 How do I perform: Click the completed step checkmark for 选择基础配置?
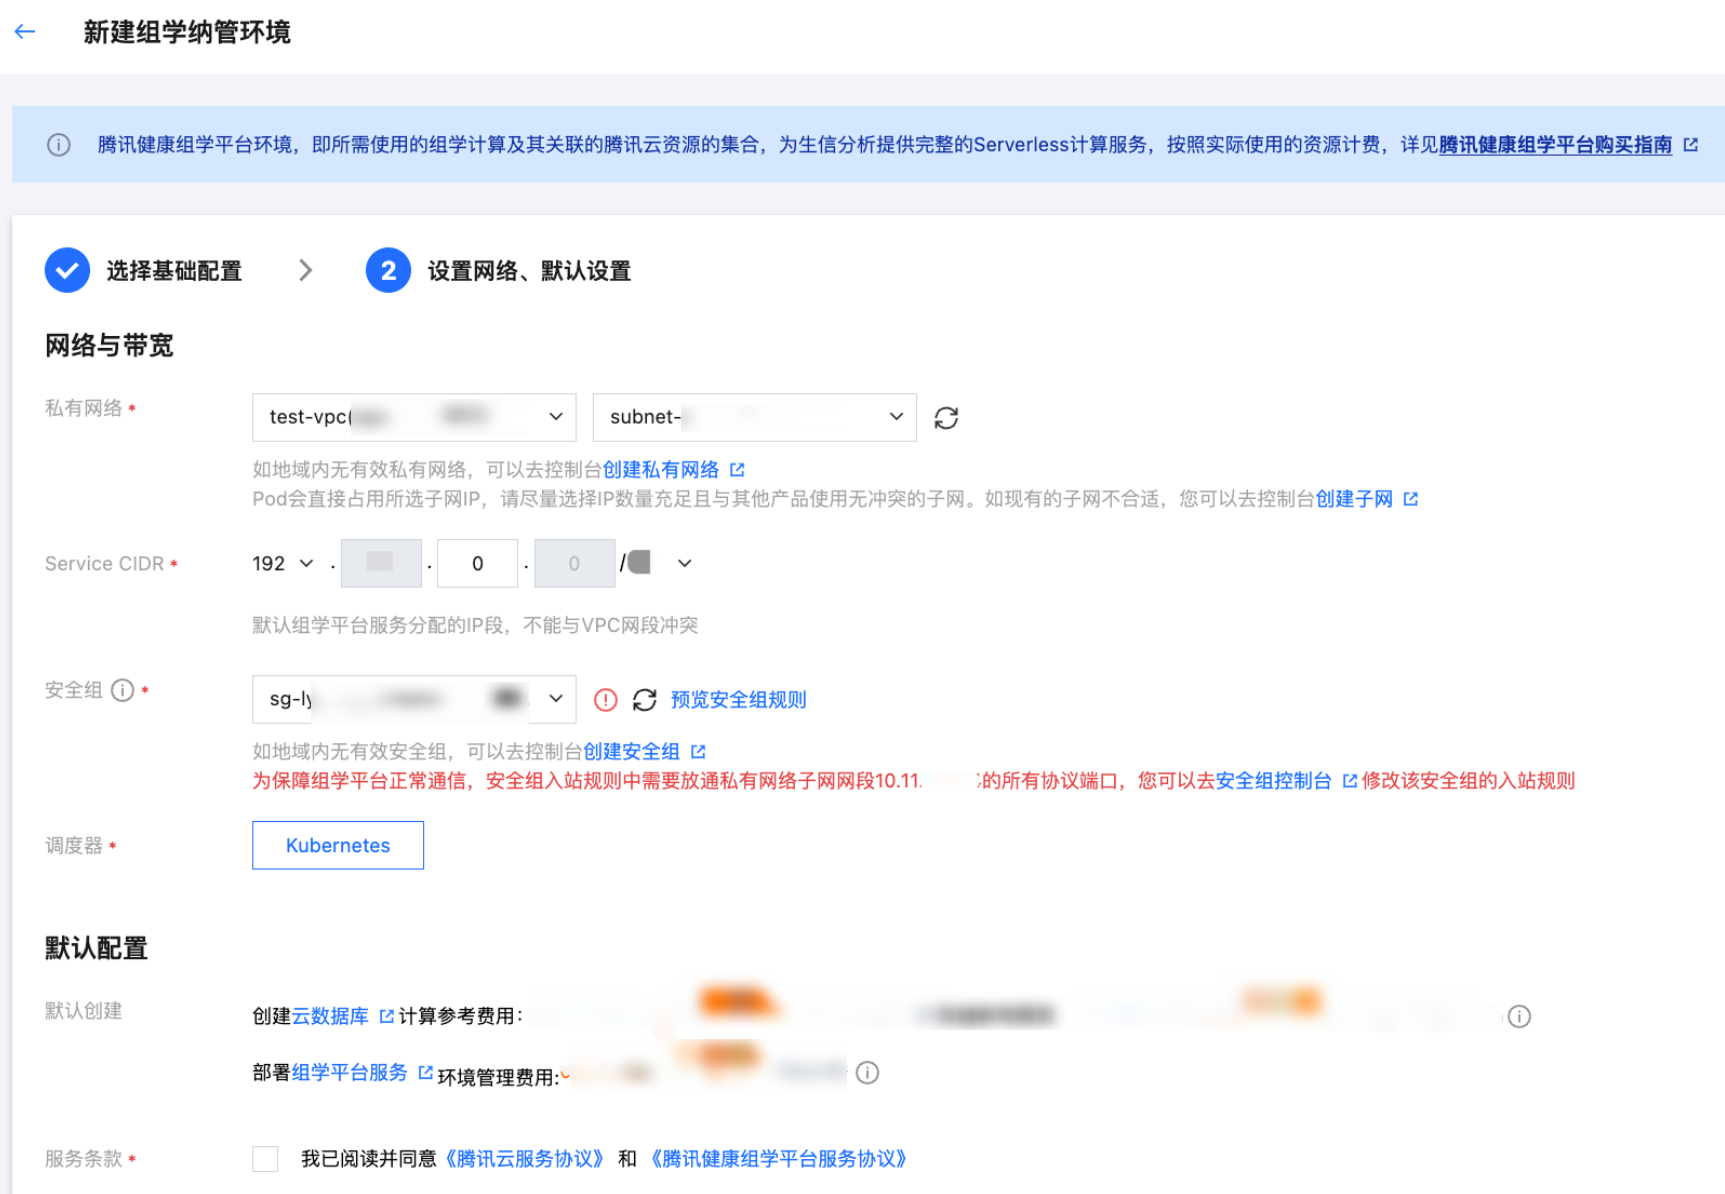pos(67,271)
